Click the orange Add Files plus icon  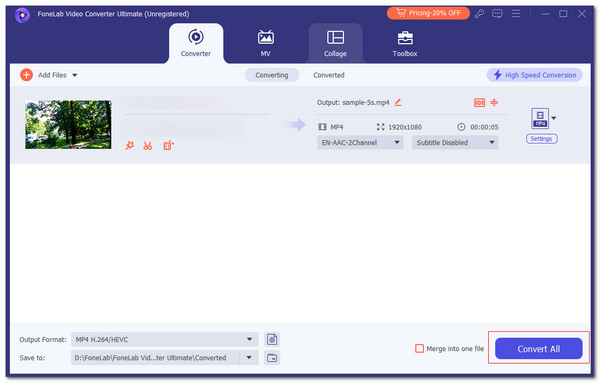click(26, 75)
